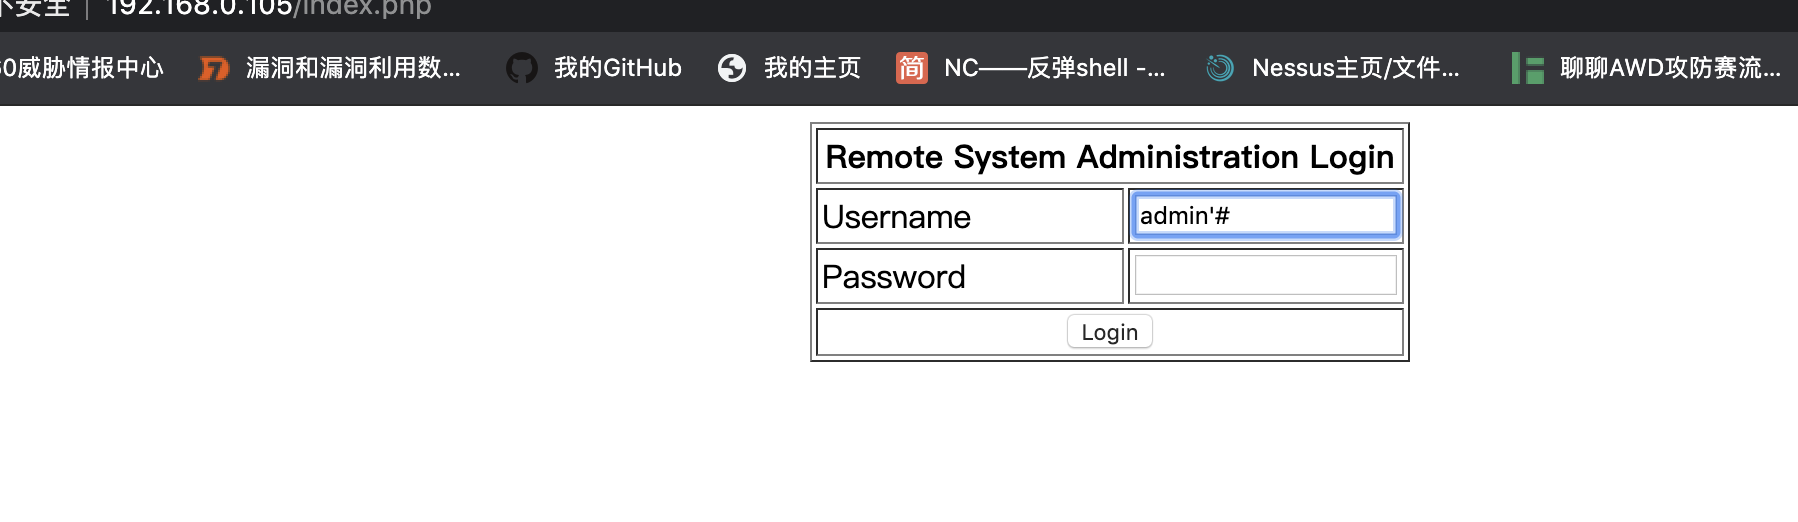
Task: Go to the 我的主页 bookmark
Action: tap(812, 68)
